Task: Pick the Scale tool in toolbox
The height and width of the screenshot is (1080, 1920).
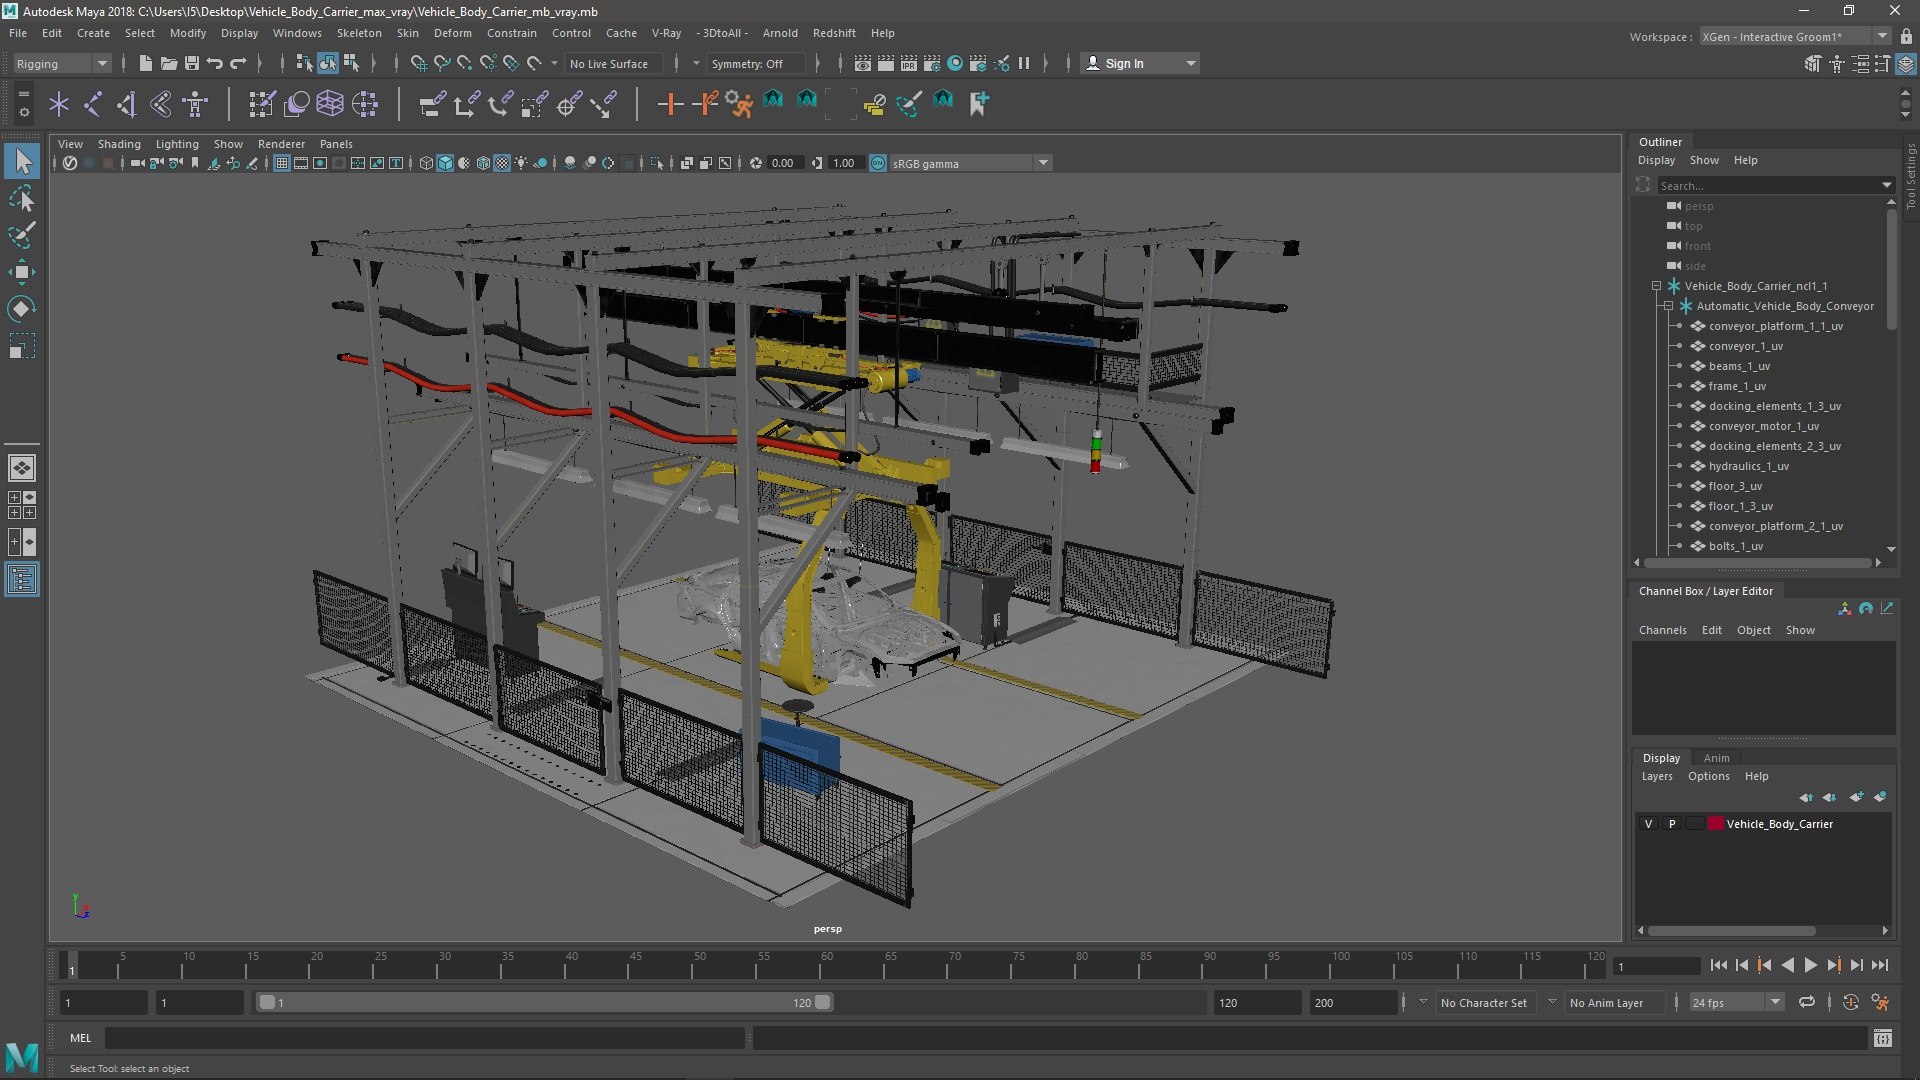Action: [22, 347]
